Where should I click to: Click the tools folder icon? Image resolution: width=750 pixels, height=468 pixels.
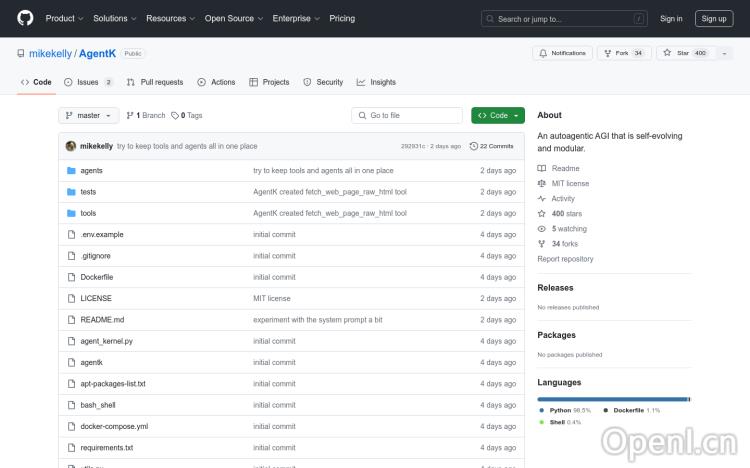[x=71, y=213]
